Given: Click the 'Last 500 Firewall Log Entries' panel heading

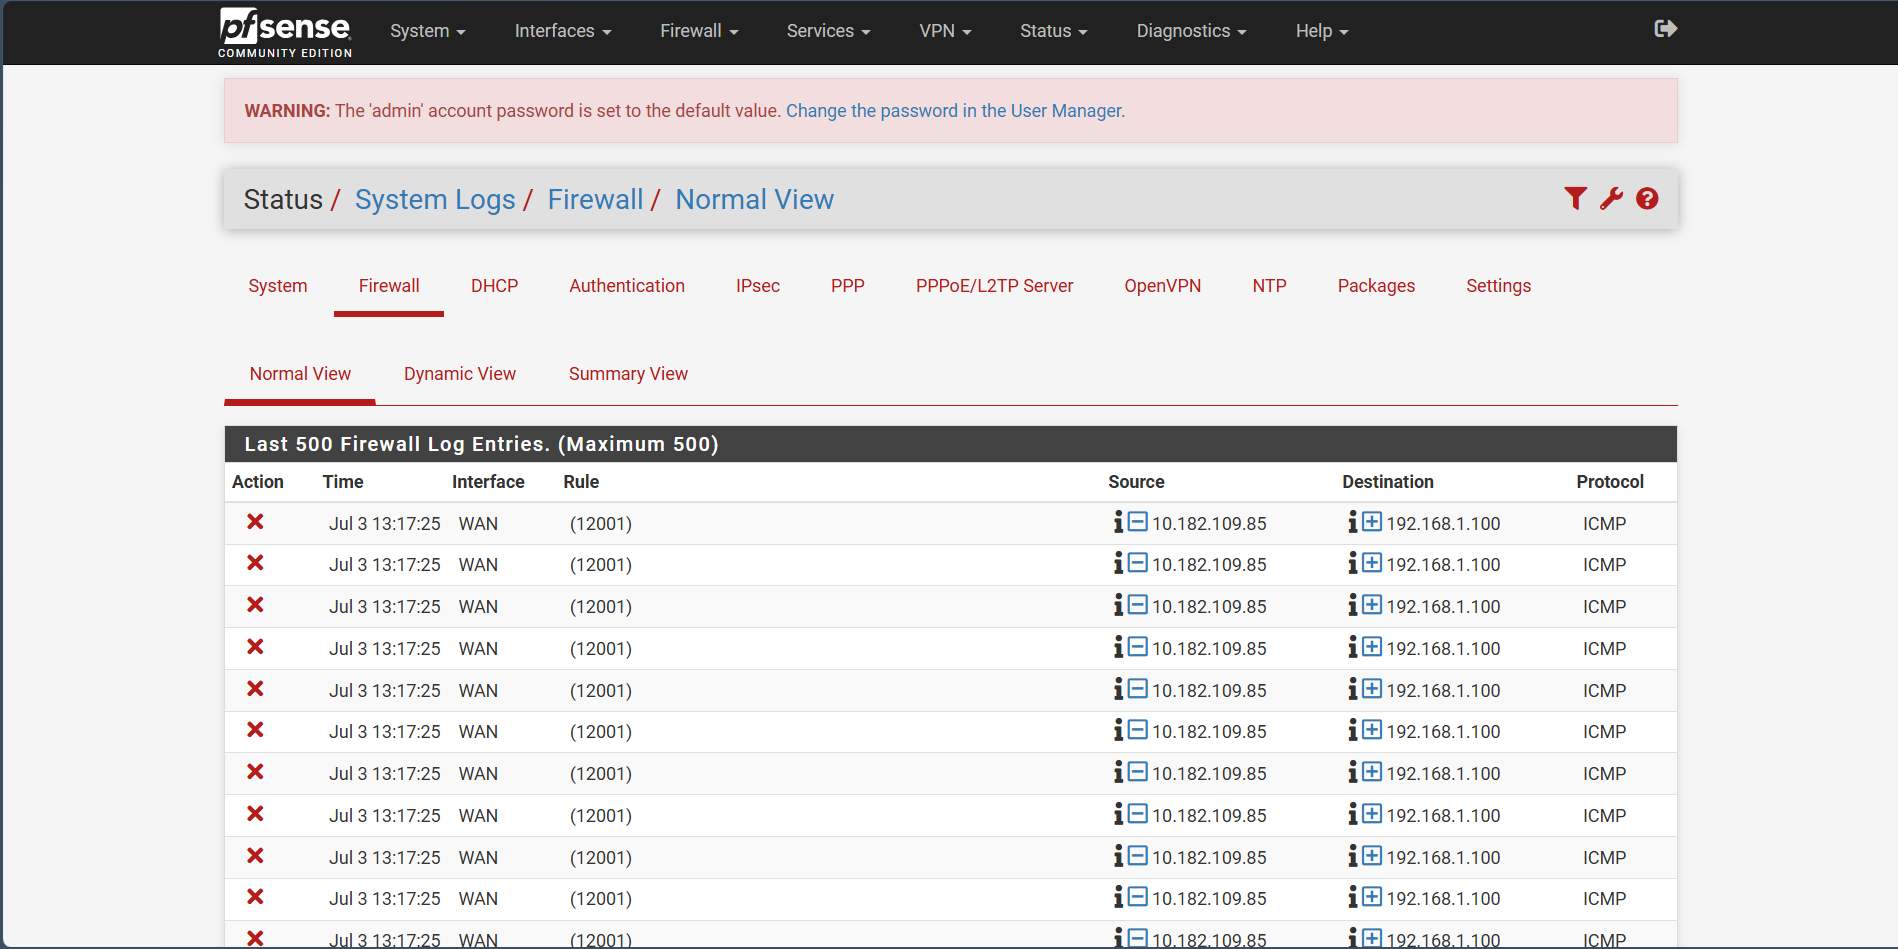Looking at the screenshot, I should [x=951, y=444].
